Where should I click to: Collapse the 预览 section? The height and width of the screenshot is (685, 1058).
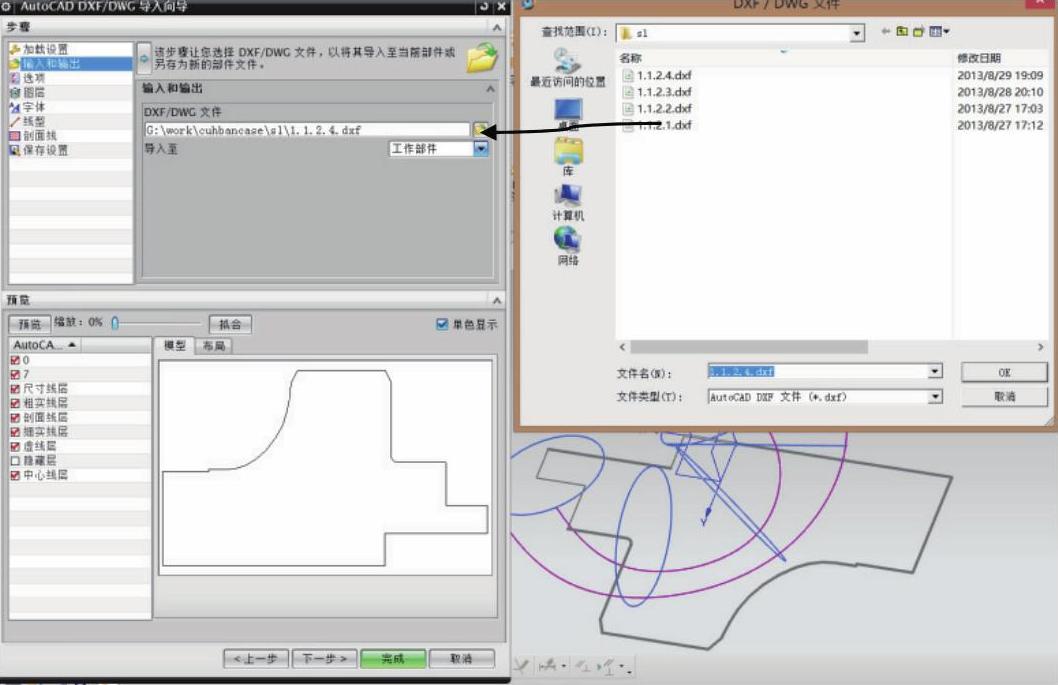[497, 300]
